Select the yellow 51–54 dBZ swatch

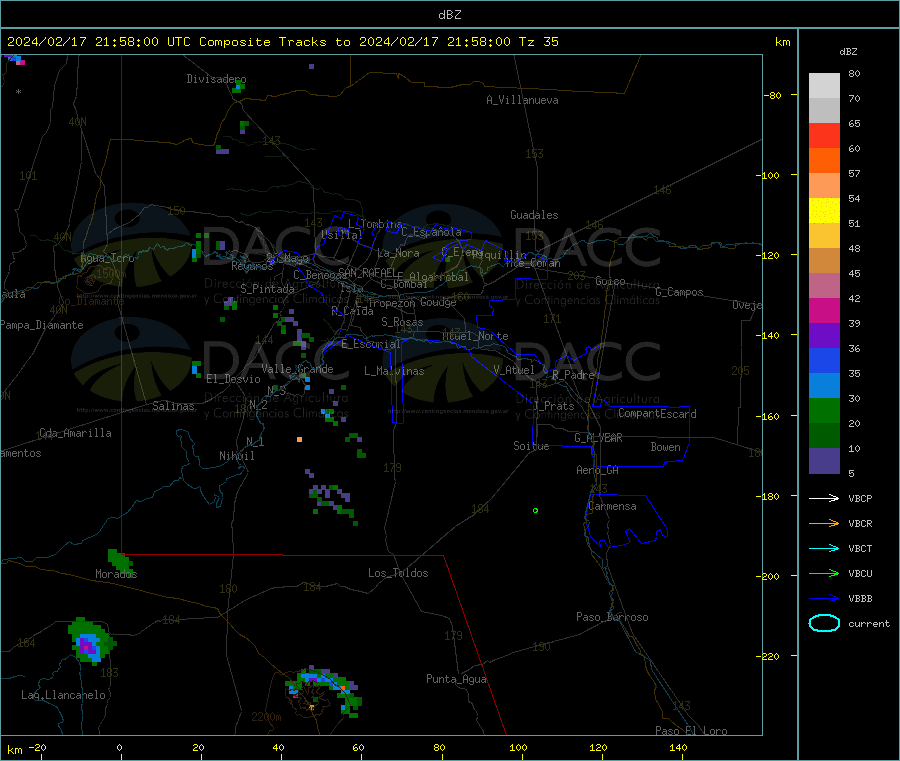824,211
